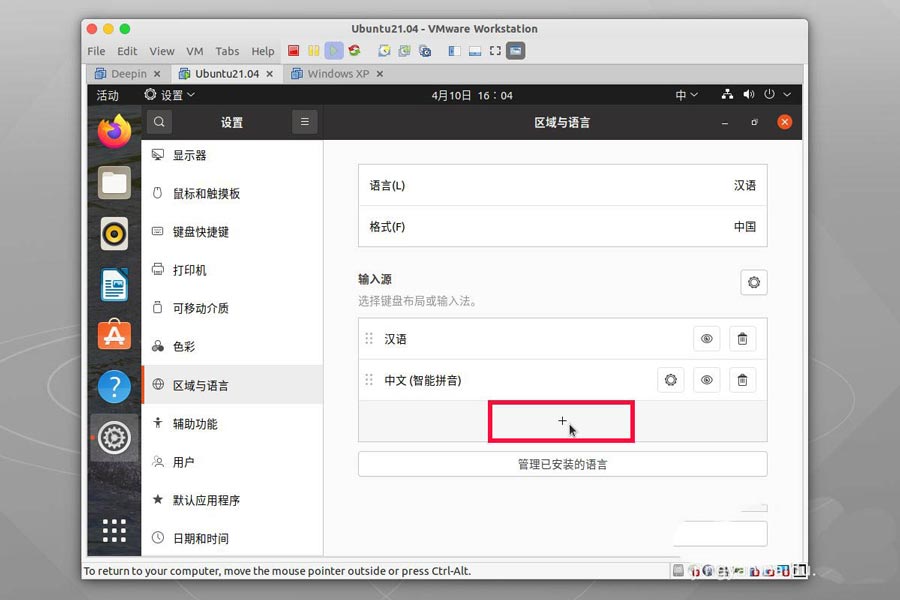Screen dimensions: 900x600
Task: Open Ubuntu Software from the dock
Action: click(114, 333)
